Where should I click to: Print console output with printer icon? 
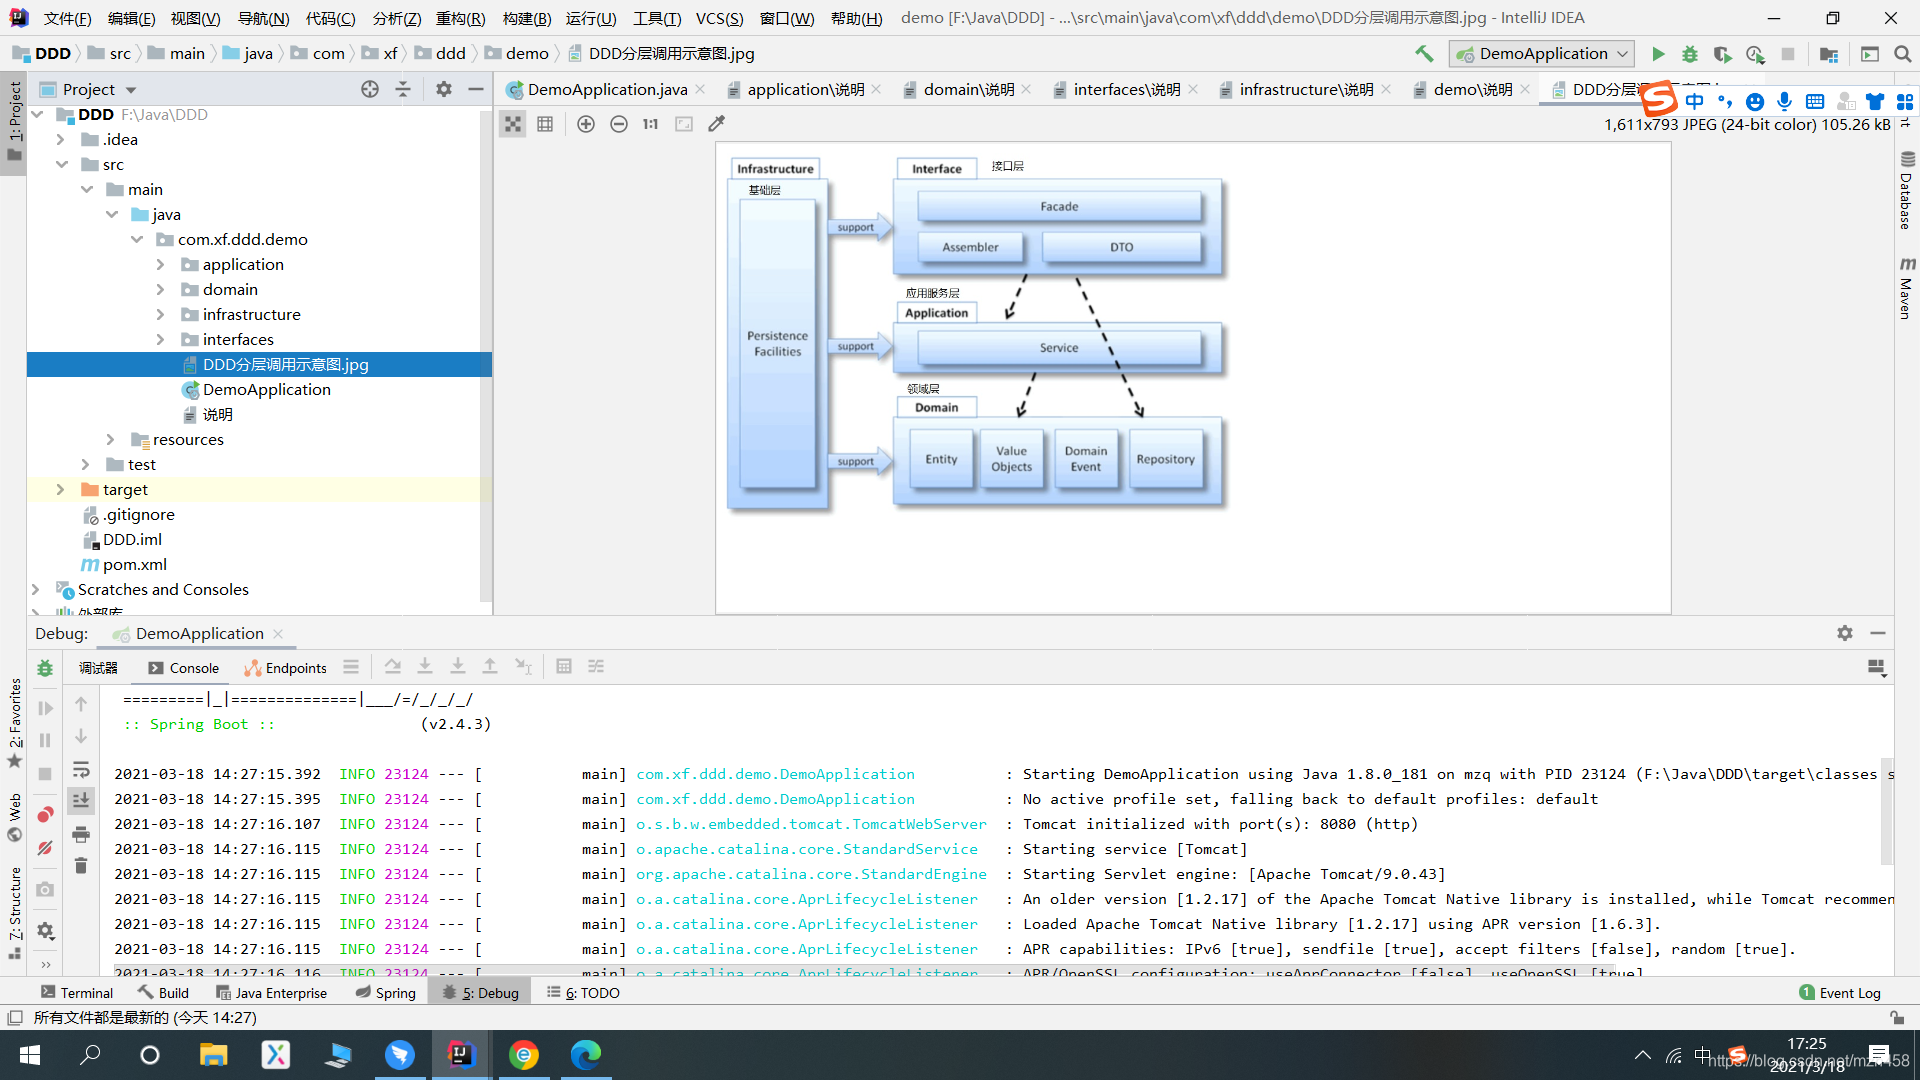[x=81, y=834]
